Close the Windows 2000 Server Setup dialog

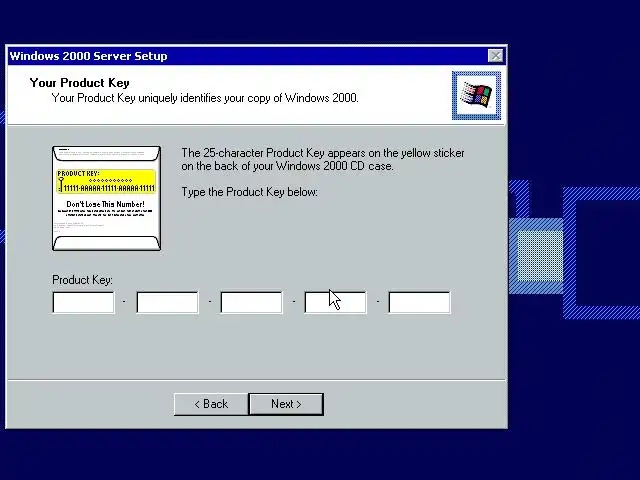496,56
